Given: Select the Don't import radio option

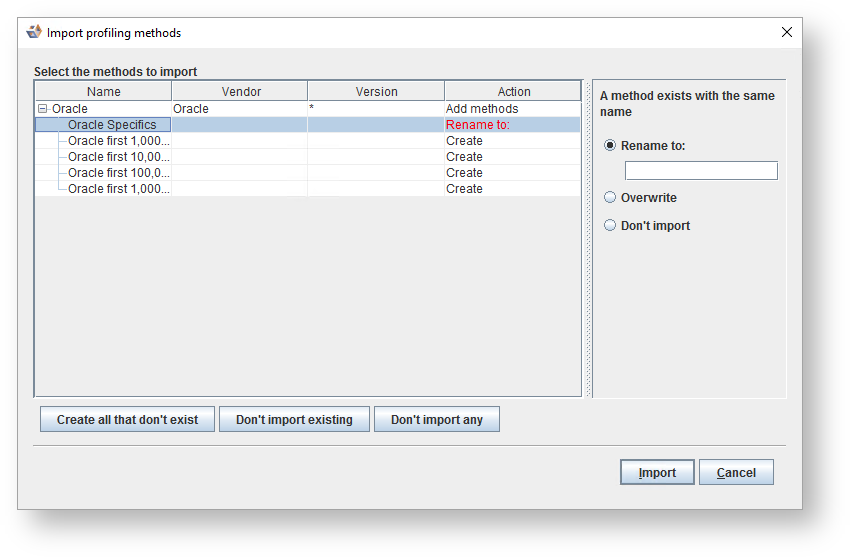Looking at the screenshot, I should [x=610, y=225].
